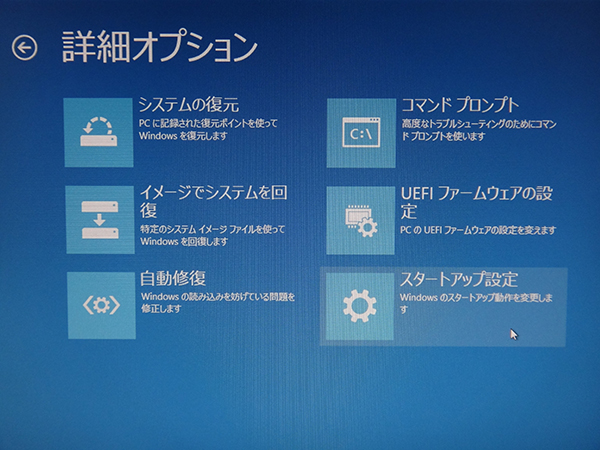This screenshot has width=600, height=450.
Task: Select the イメージでシステムを回復 drive icon tile
Action: pos(100,220)
